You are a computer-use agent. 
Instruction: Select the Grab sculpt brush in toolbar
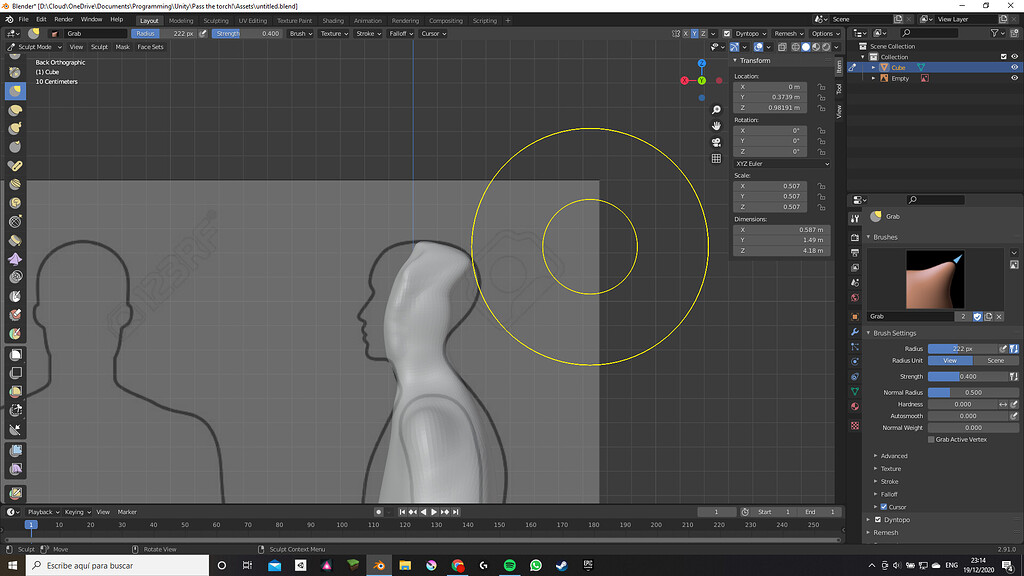click(16, 91)
